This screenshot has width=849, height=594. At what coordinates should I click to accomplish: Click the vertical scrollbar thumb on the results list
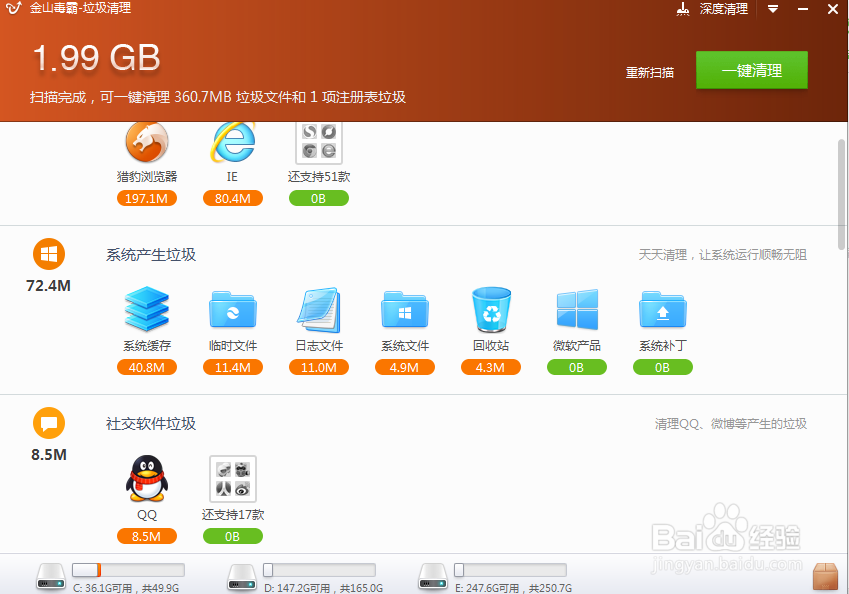tap(842, 193)
